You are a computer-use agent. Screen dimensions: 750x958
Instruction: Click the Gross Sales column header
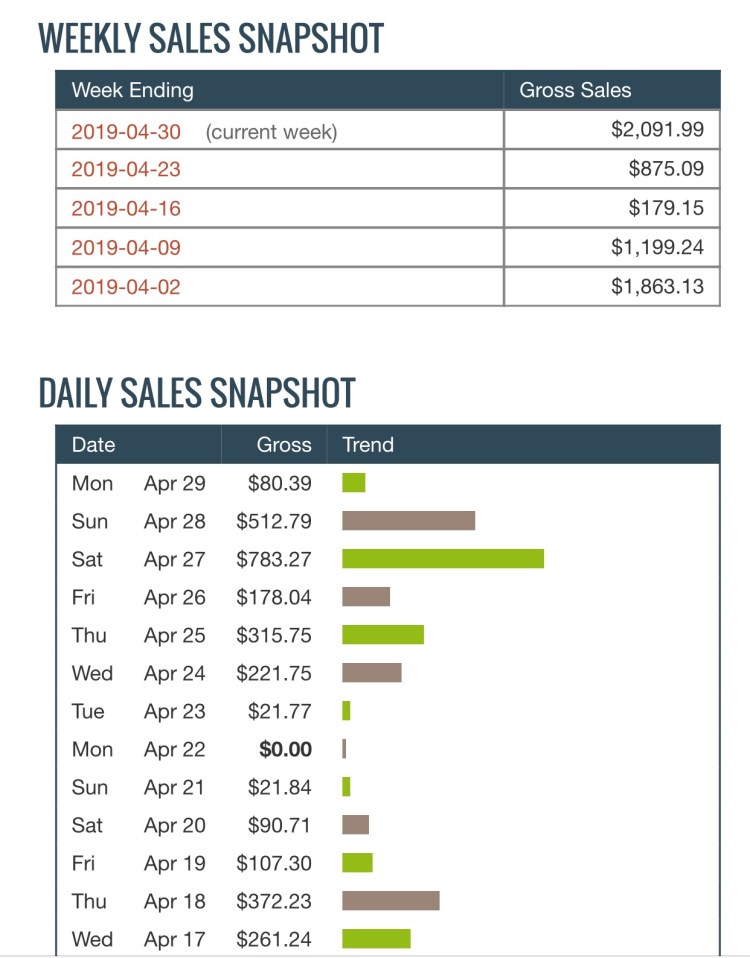click(x=575, y=90)
